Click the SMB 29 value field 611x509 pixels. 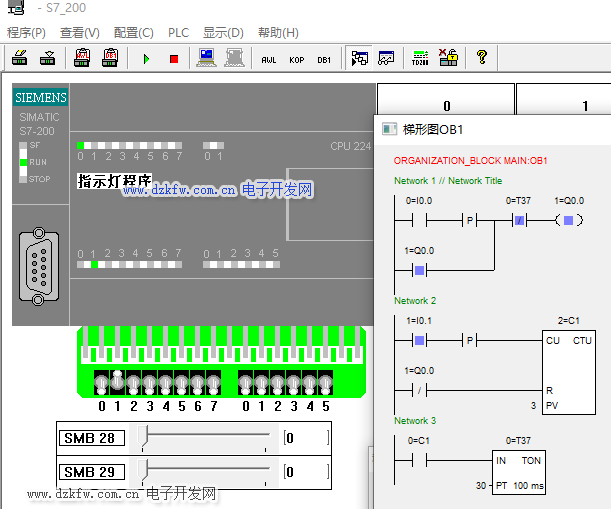305,472
